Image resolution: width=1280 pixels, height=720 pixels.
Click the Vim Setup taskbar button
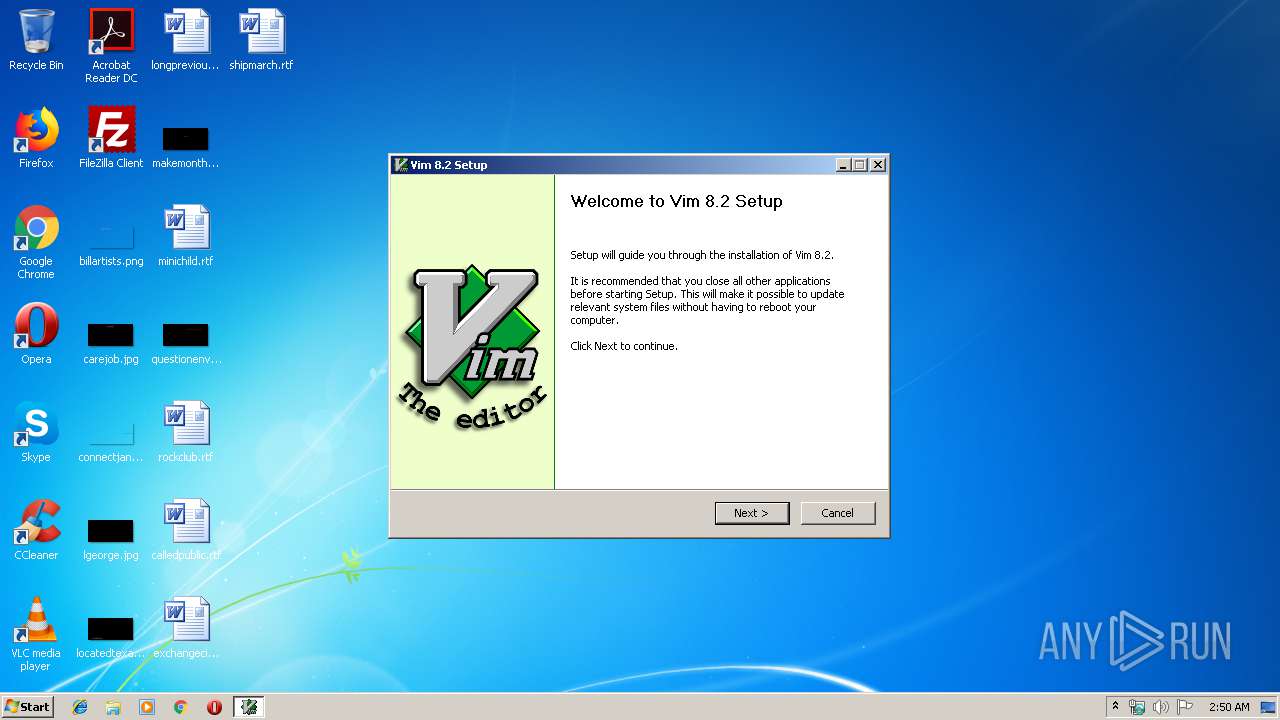coord(248,707)
